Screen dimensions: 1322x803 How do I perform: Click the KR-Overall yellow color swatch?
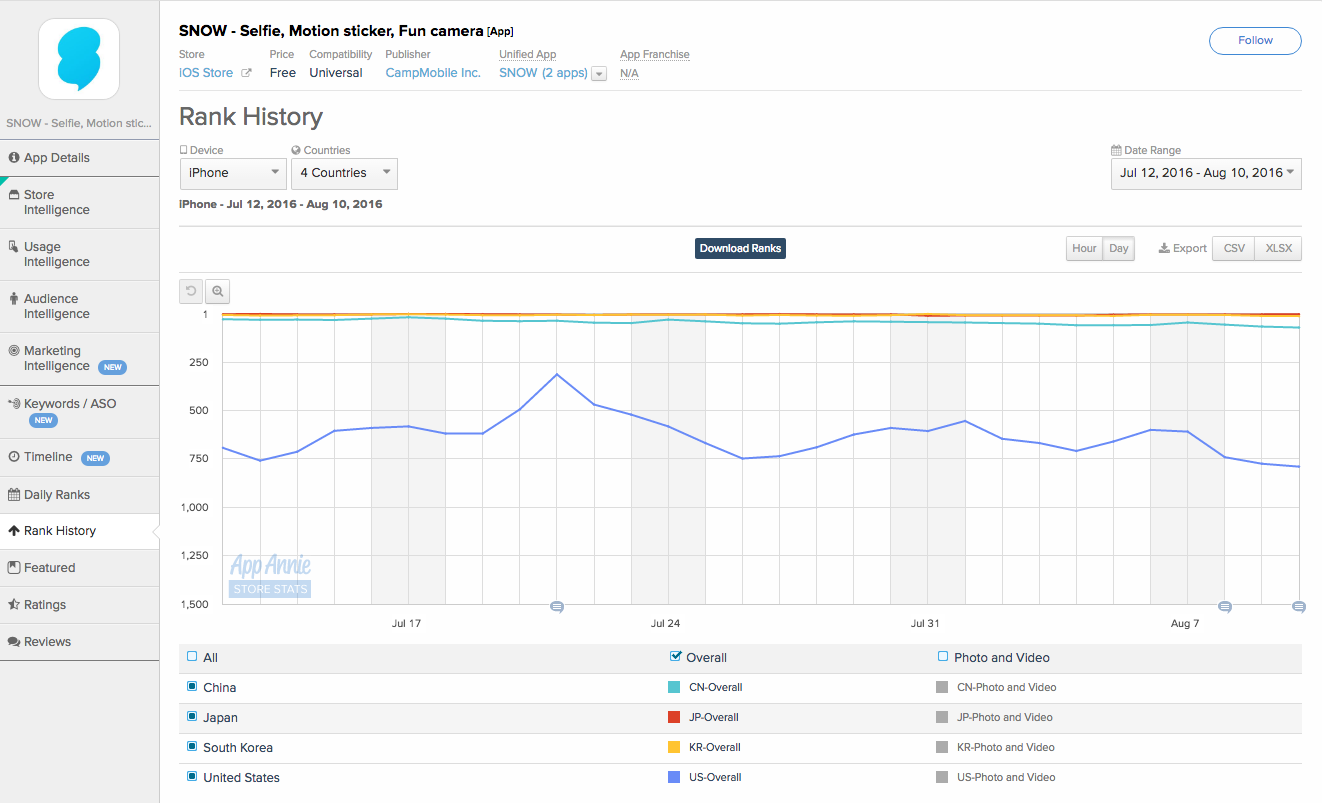(x=674, y=747)
